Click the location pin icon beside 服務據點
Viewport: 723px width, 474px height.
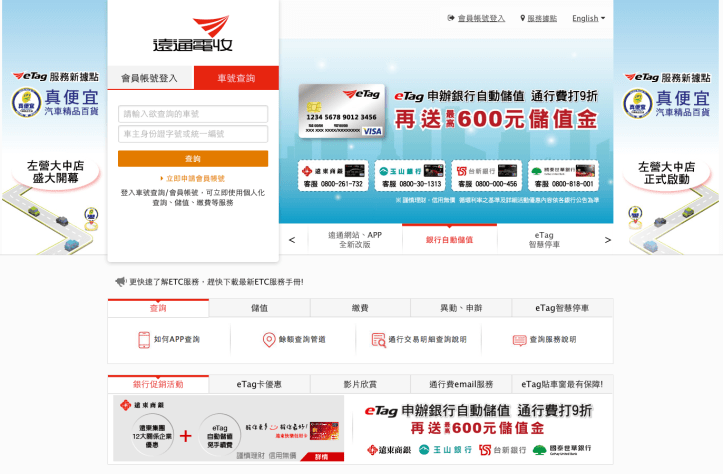coord(522,18)
